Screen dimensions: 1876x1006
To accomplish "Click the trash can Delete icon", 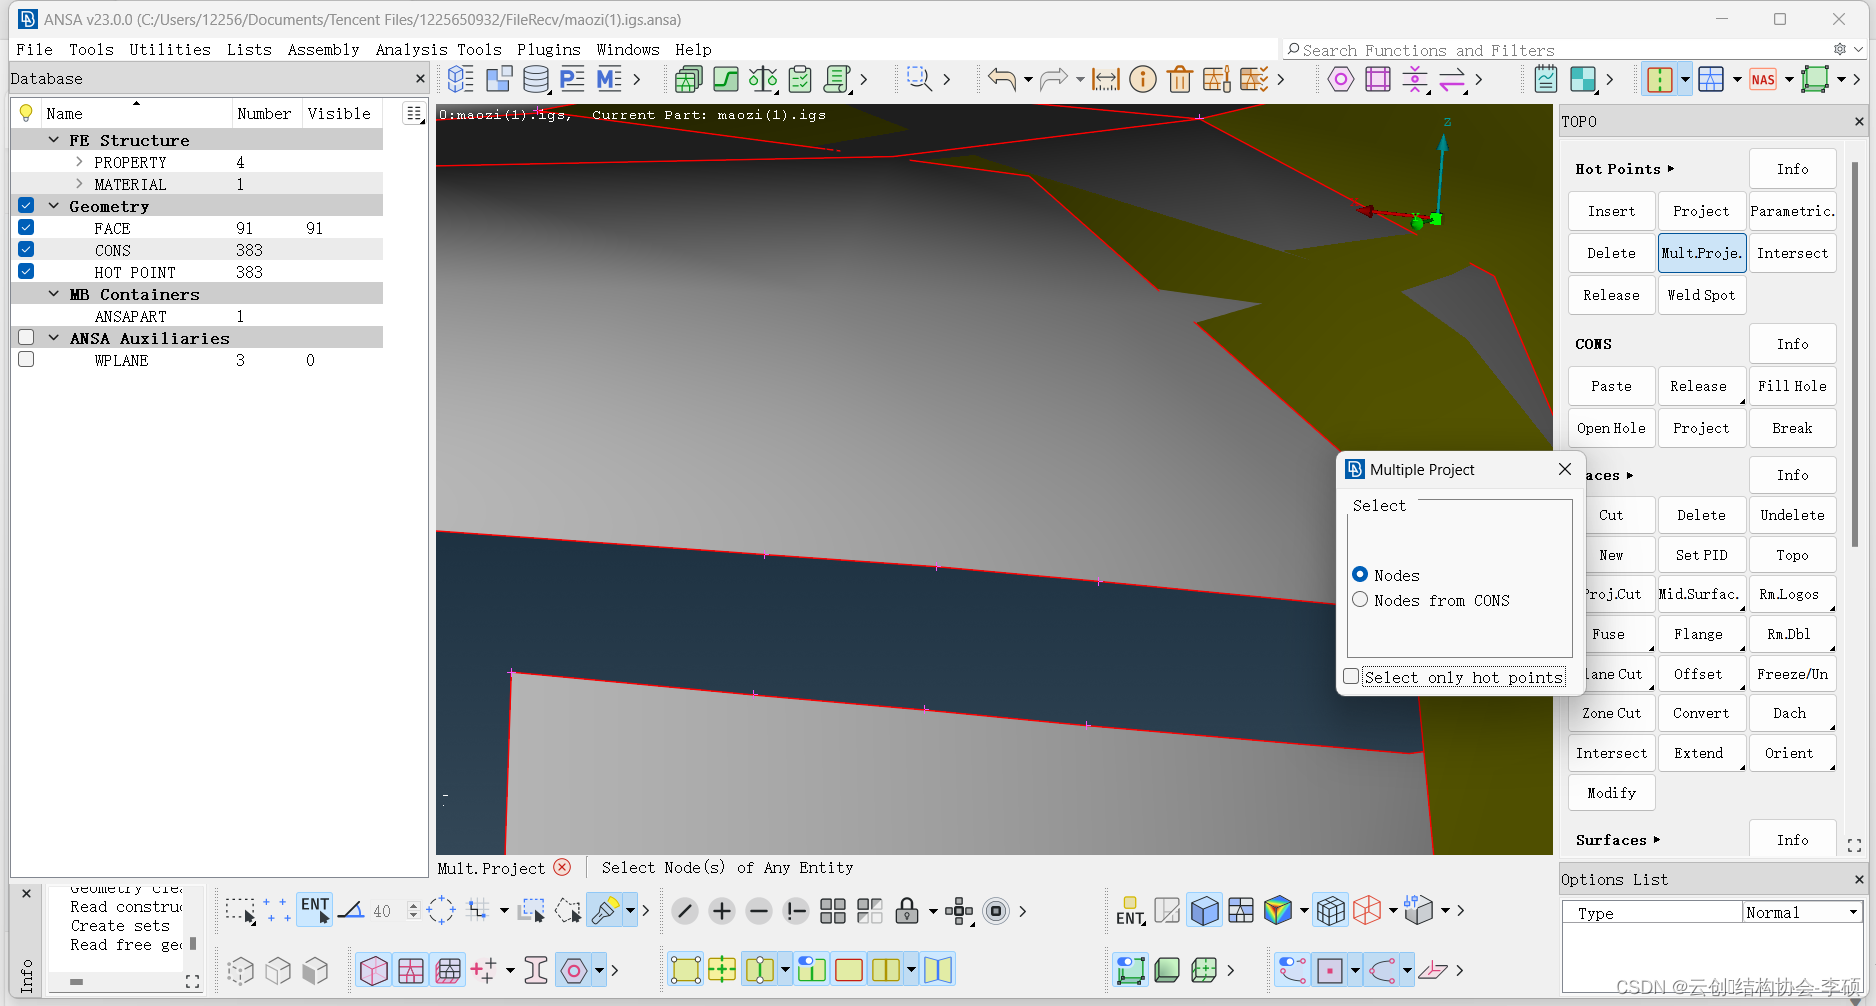I will click(x=1180, y=79).
